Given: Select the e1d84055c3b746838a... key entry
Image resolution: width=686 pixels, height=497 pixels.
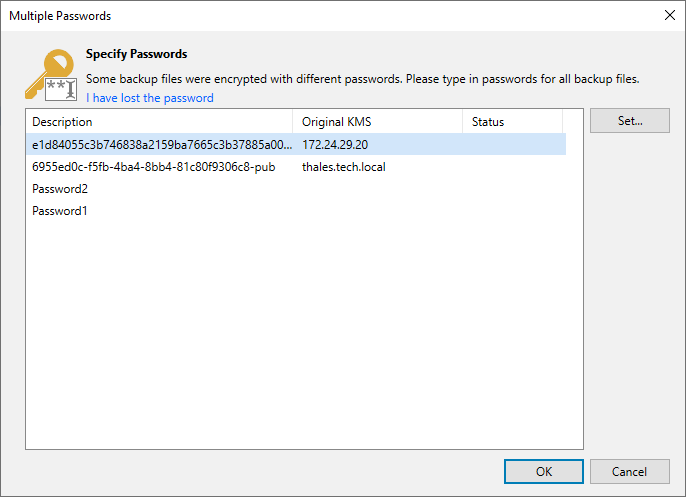Looking at the screenshot, I should [x=160, y=145].
